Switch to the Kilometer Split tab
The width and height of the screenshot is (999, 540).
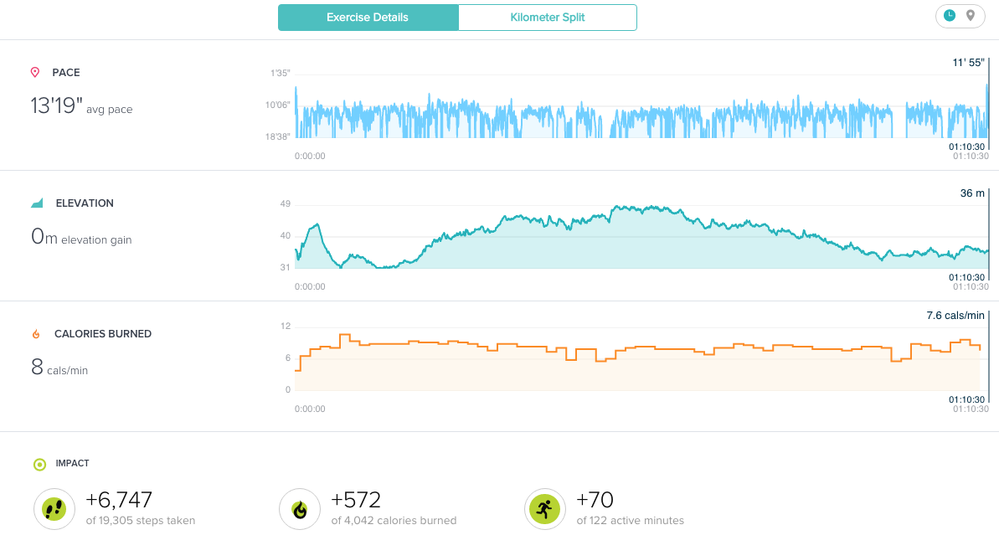point(547,18)
